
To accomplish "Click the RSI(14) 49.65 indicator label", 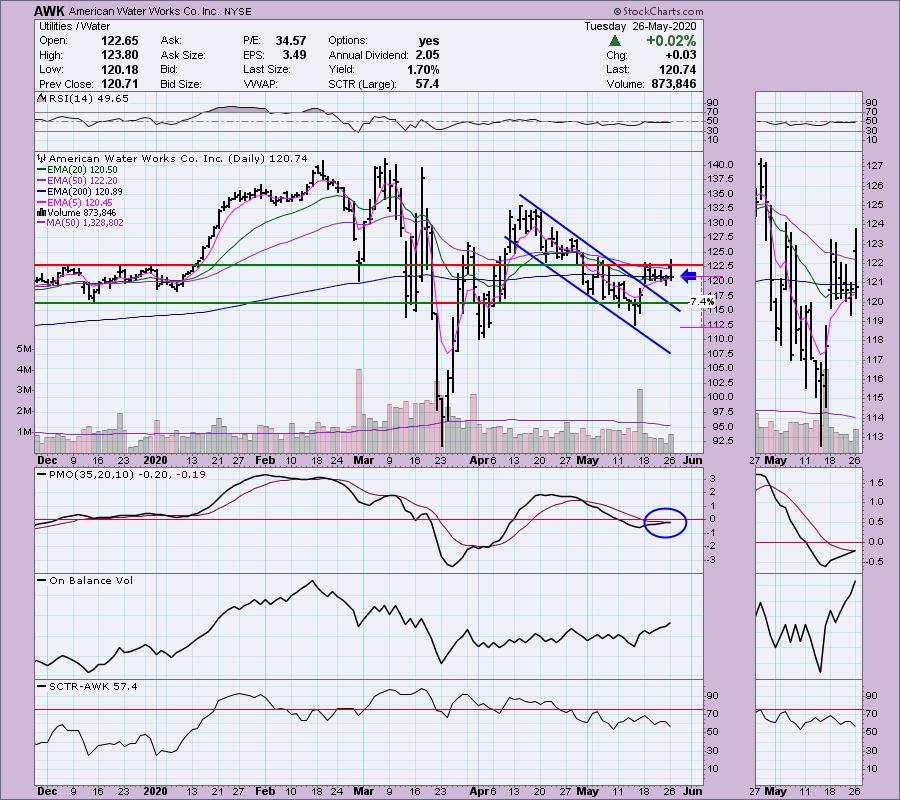I will tap(88, 99).
